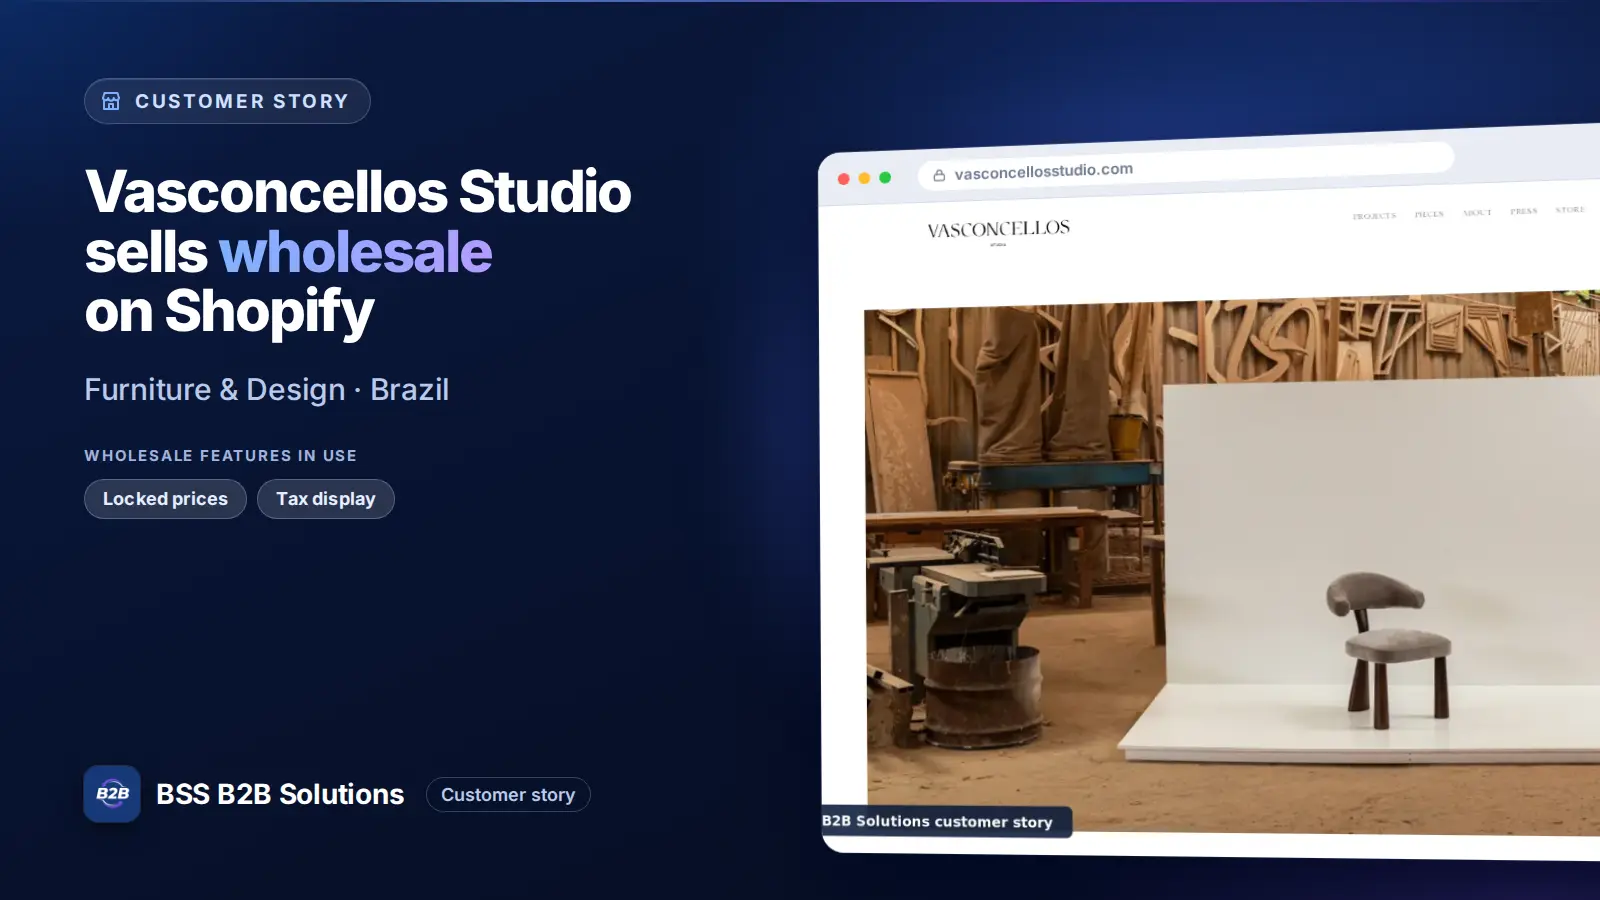Click the WHOLESALE FEATURES IN USE label

click(220, 456)
